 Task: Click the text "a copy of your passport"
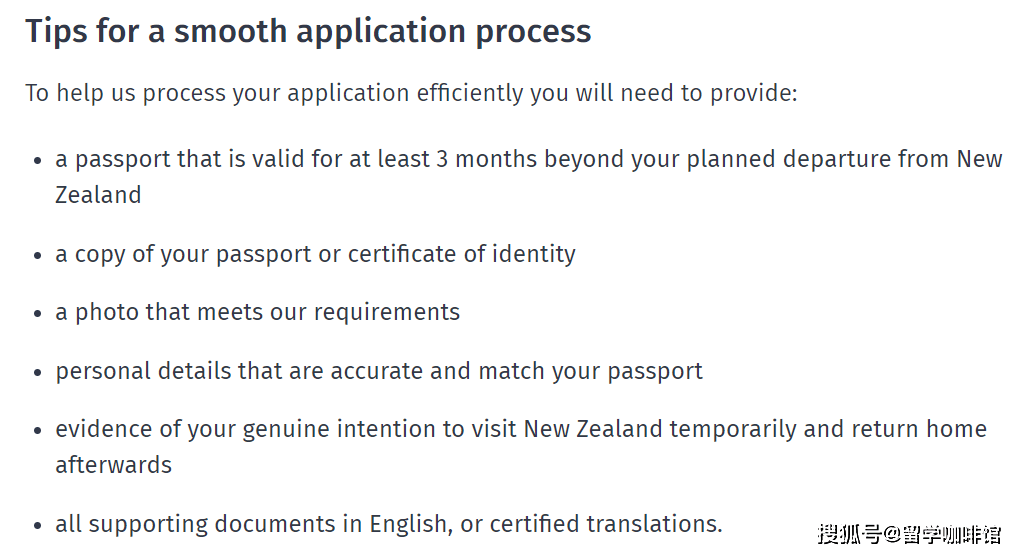pos(184,254)
